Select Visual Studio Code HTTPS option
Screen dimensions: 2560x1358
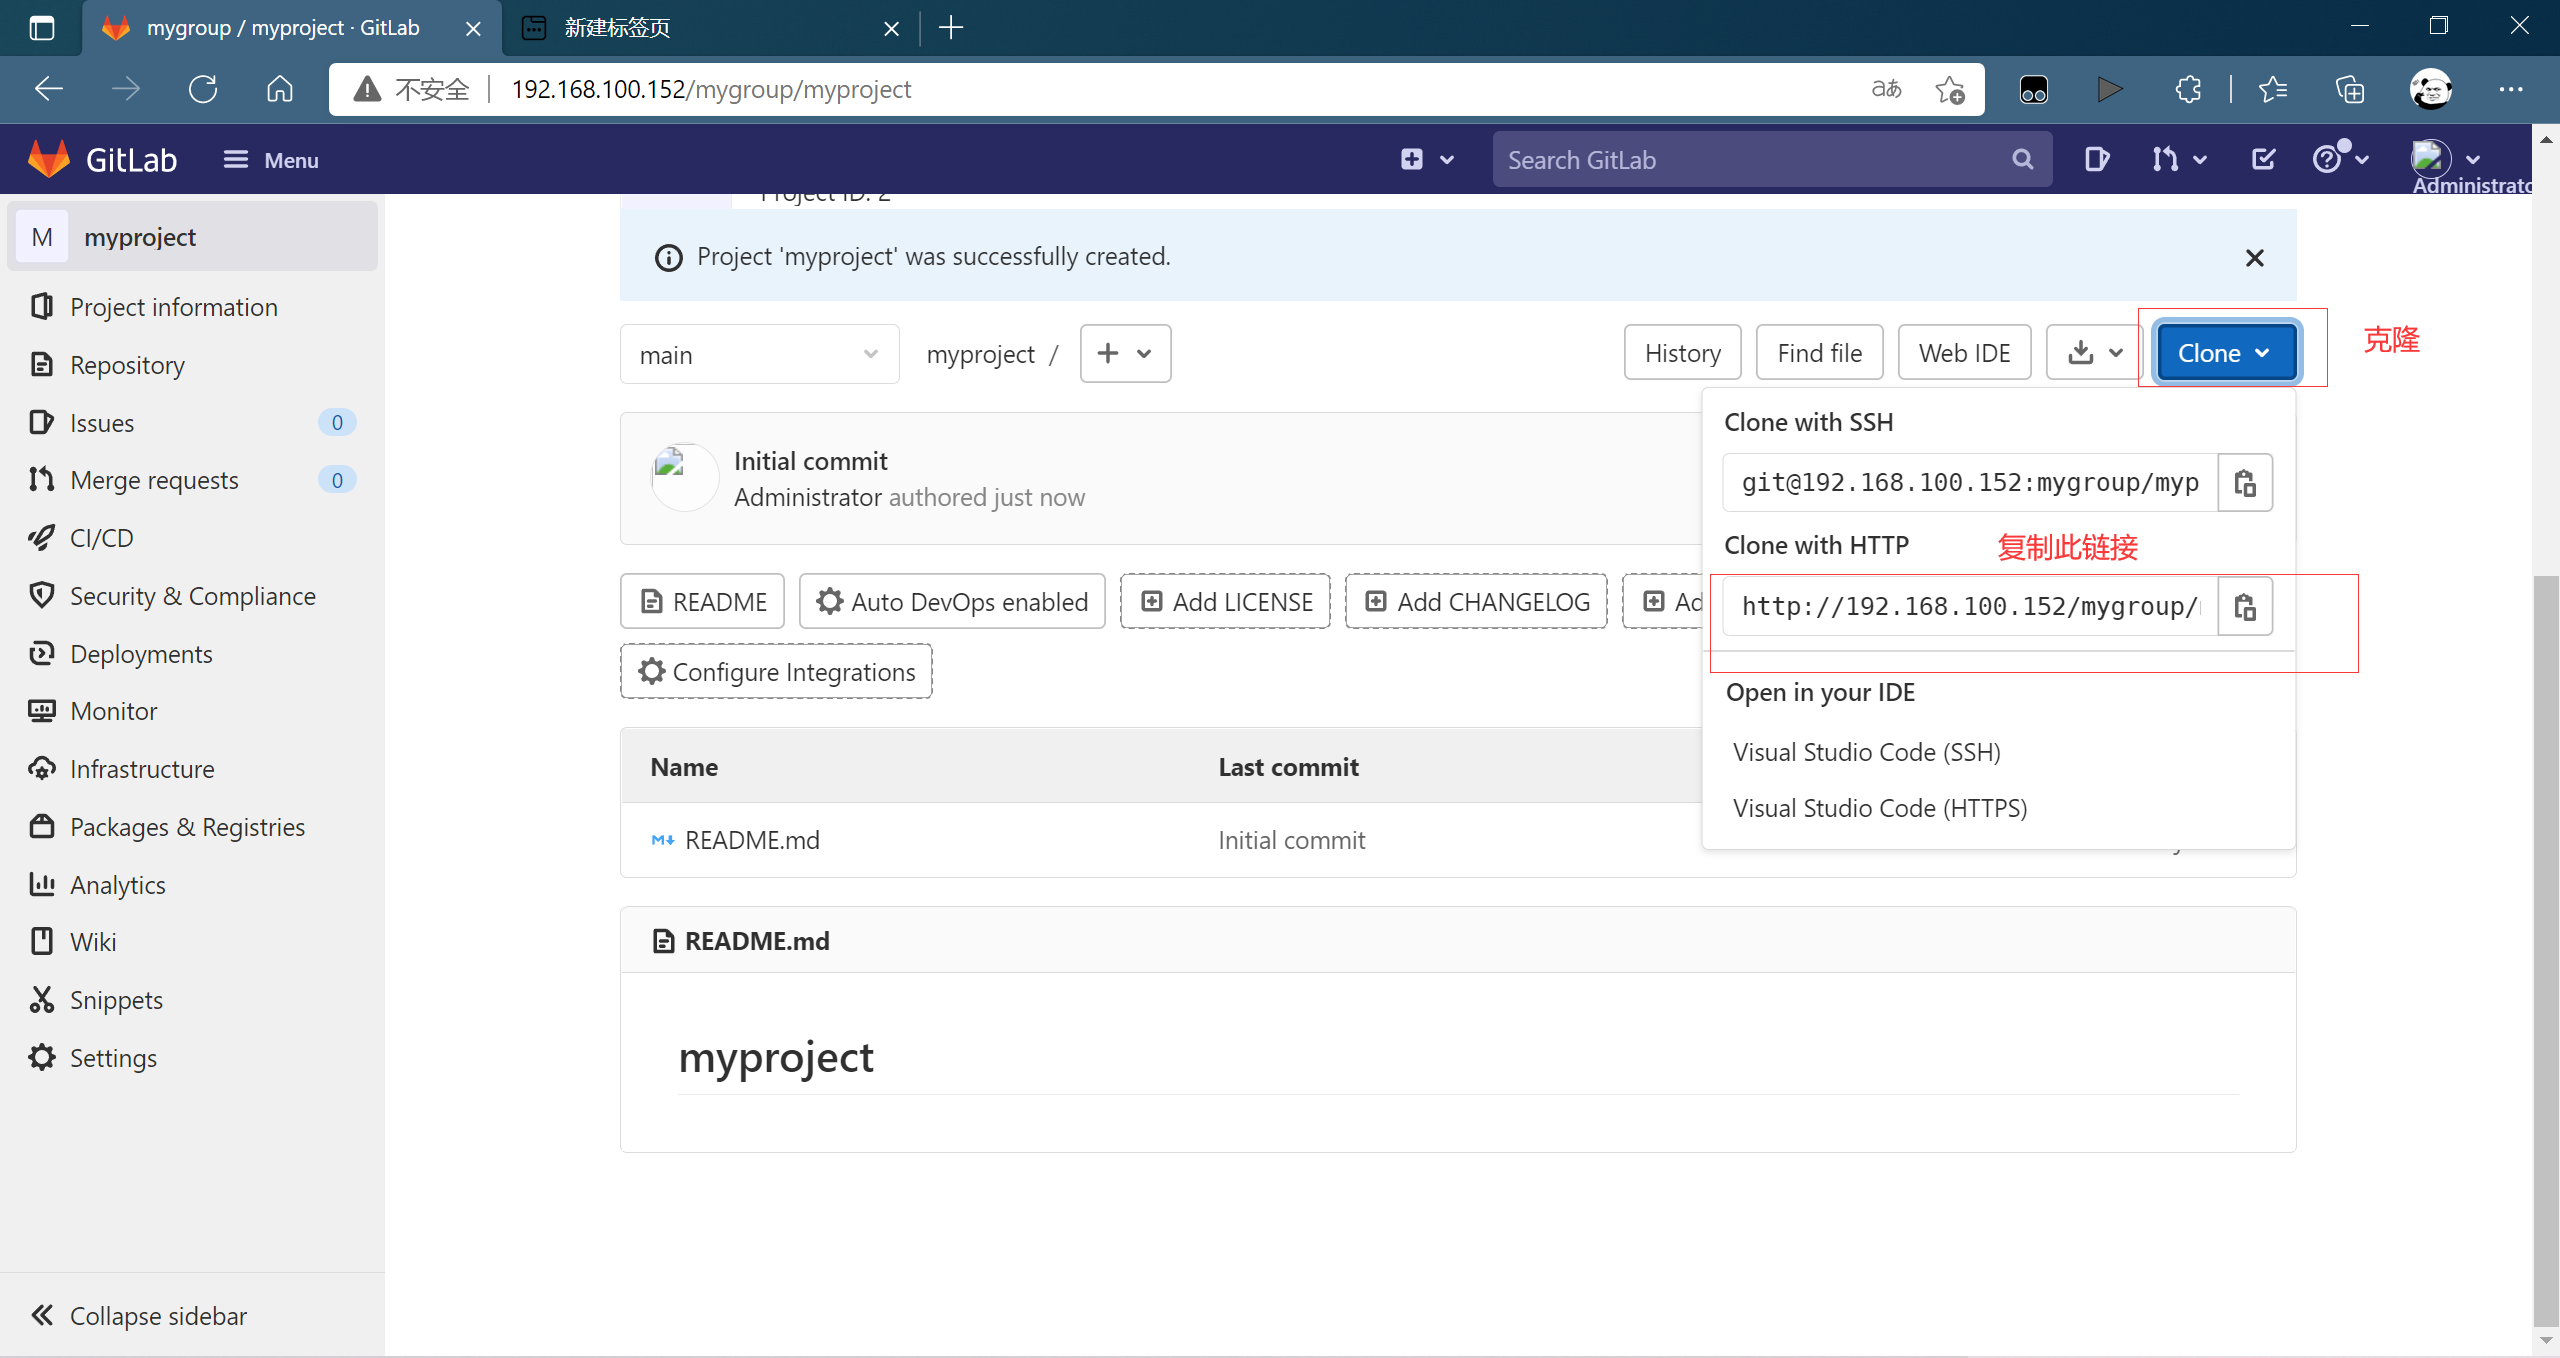click(1879, 808)
